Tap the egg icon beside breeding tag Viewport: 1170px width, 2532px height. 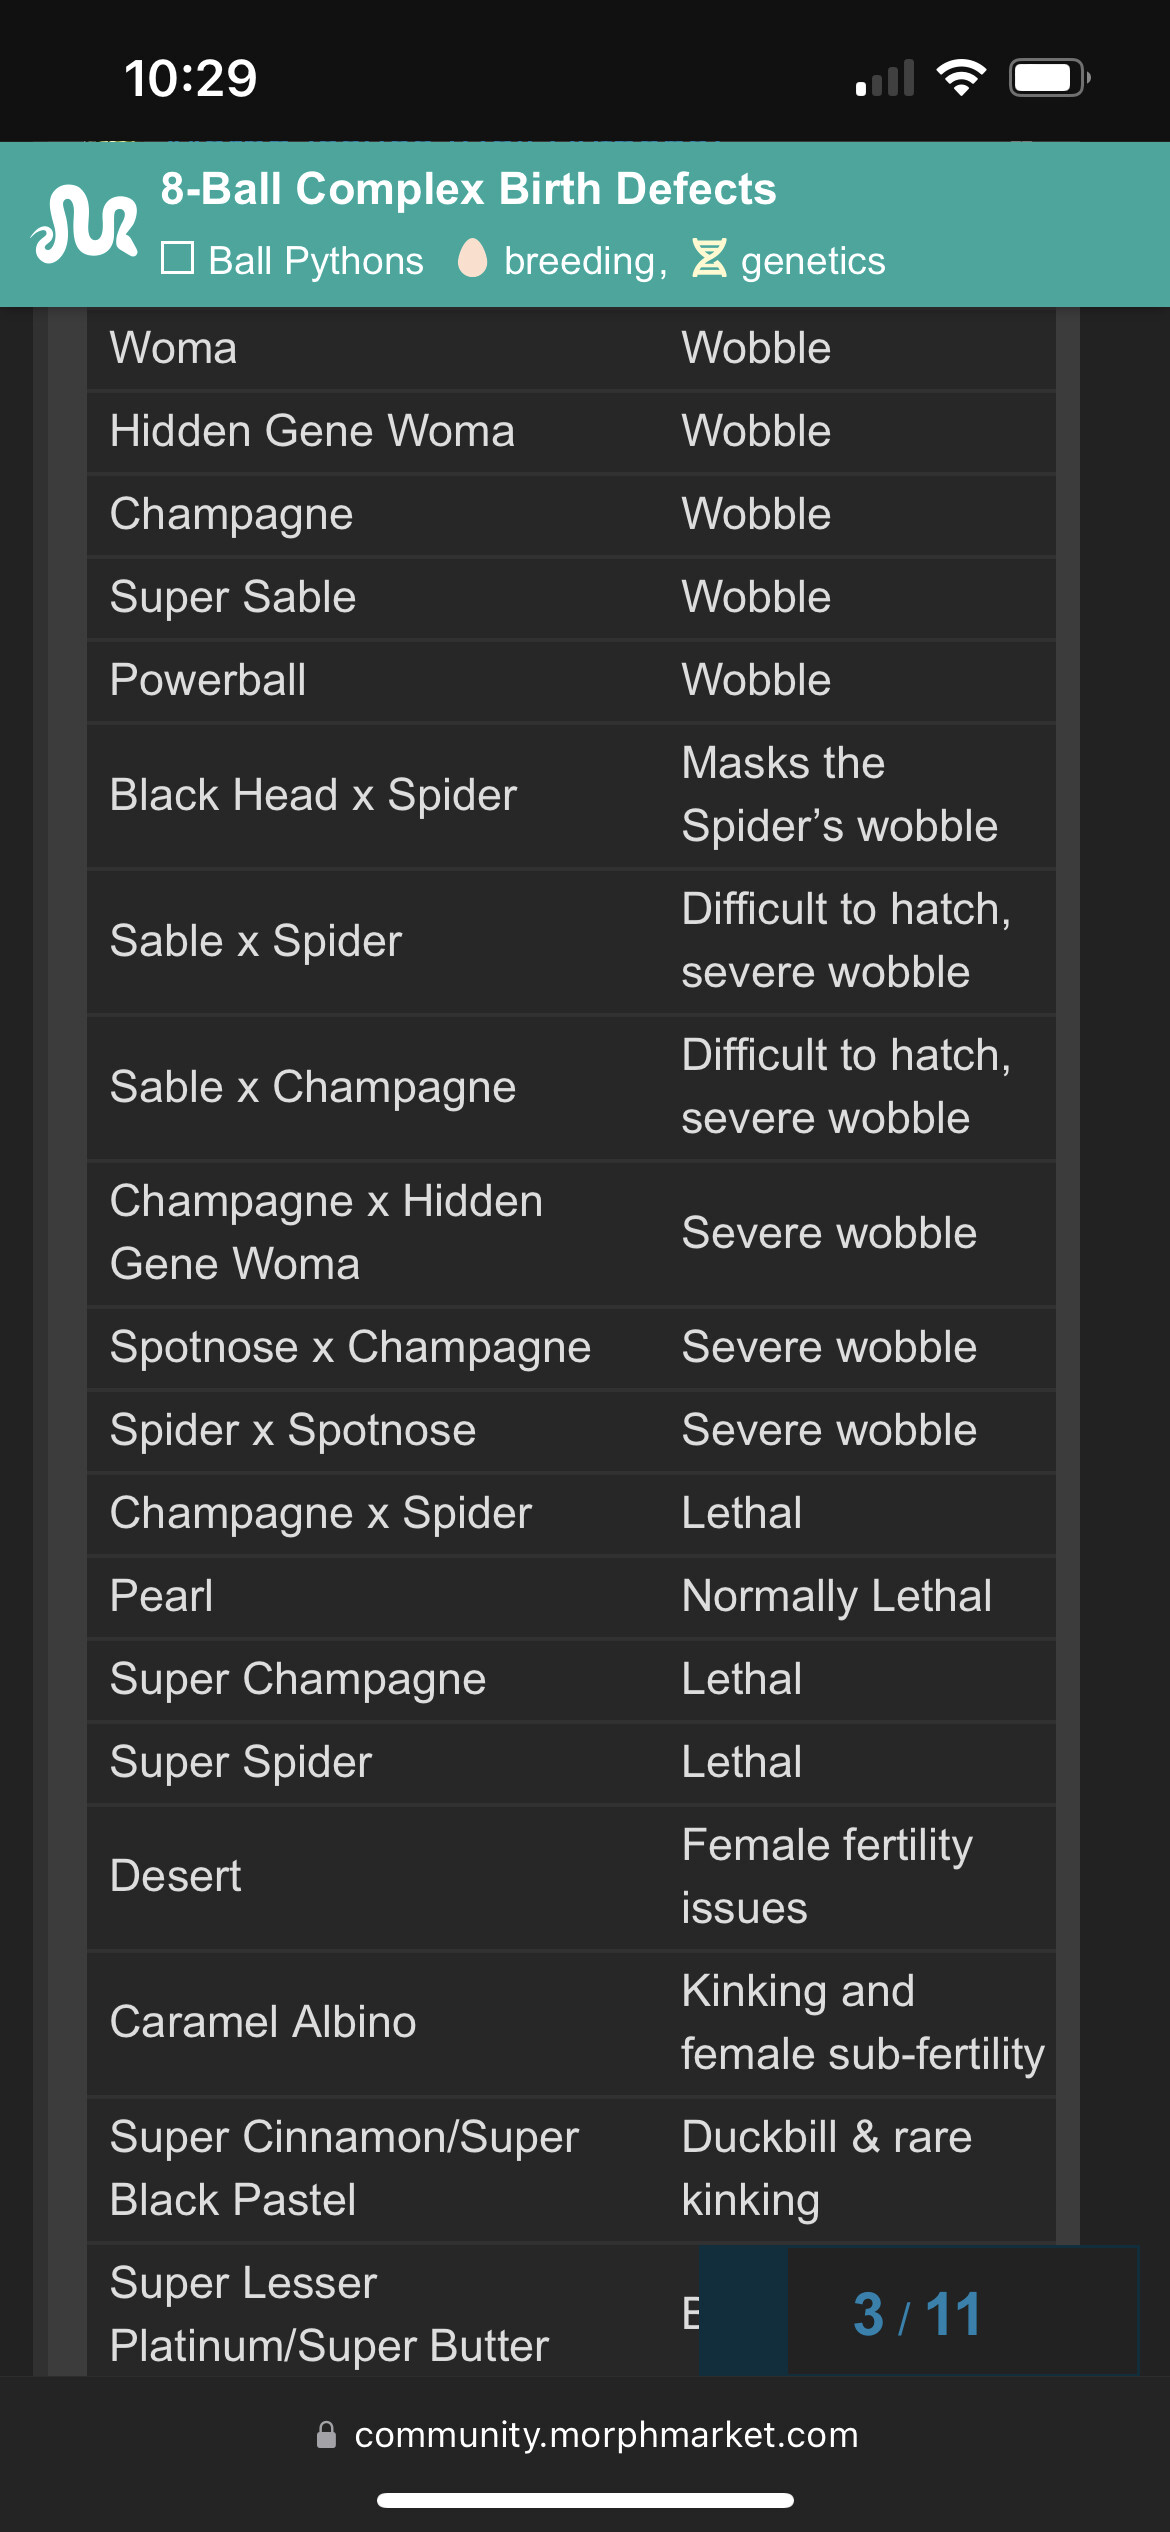472,258
